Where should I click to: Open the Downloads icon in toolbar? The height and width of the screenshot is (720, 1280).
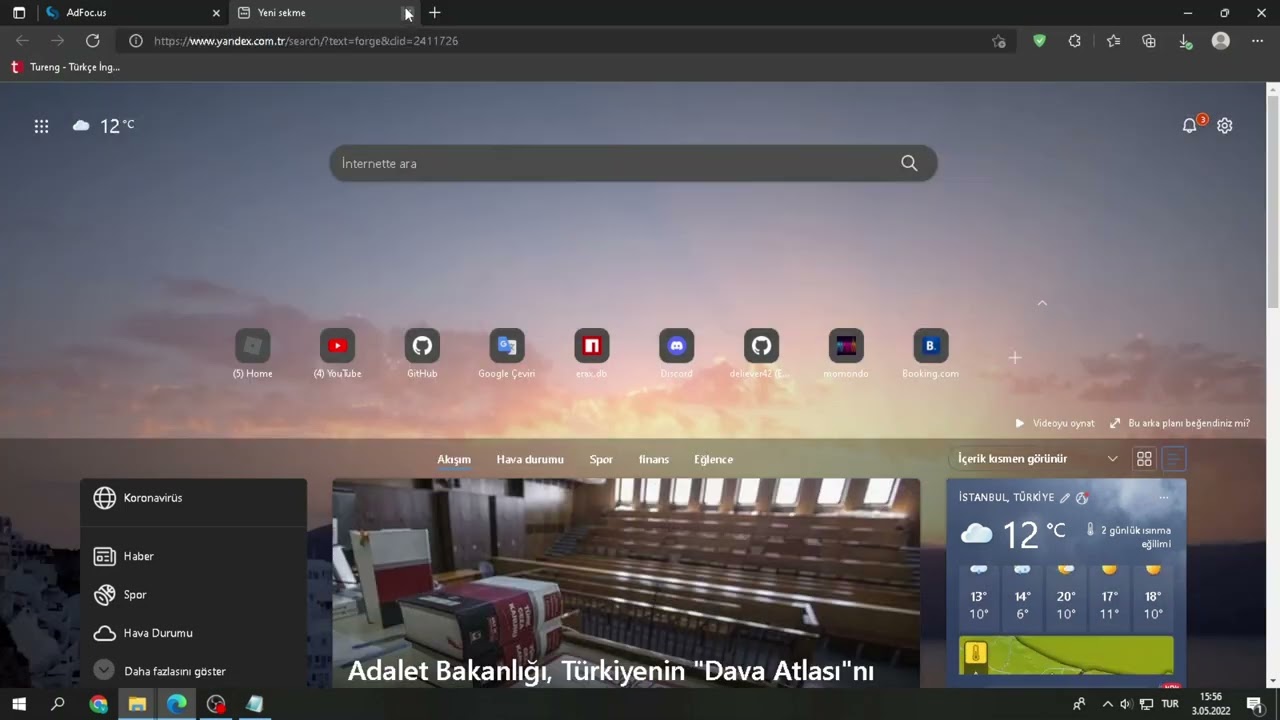(x=1185, y=41)
